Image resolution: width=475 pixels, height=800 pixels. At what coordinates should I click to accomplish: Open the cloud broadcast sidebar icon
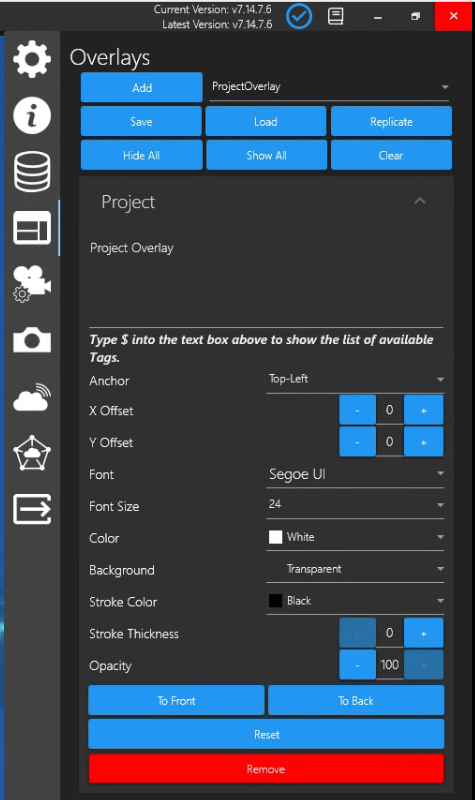[x=32, y=397]
